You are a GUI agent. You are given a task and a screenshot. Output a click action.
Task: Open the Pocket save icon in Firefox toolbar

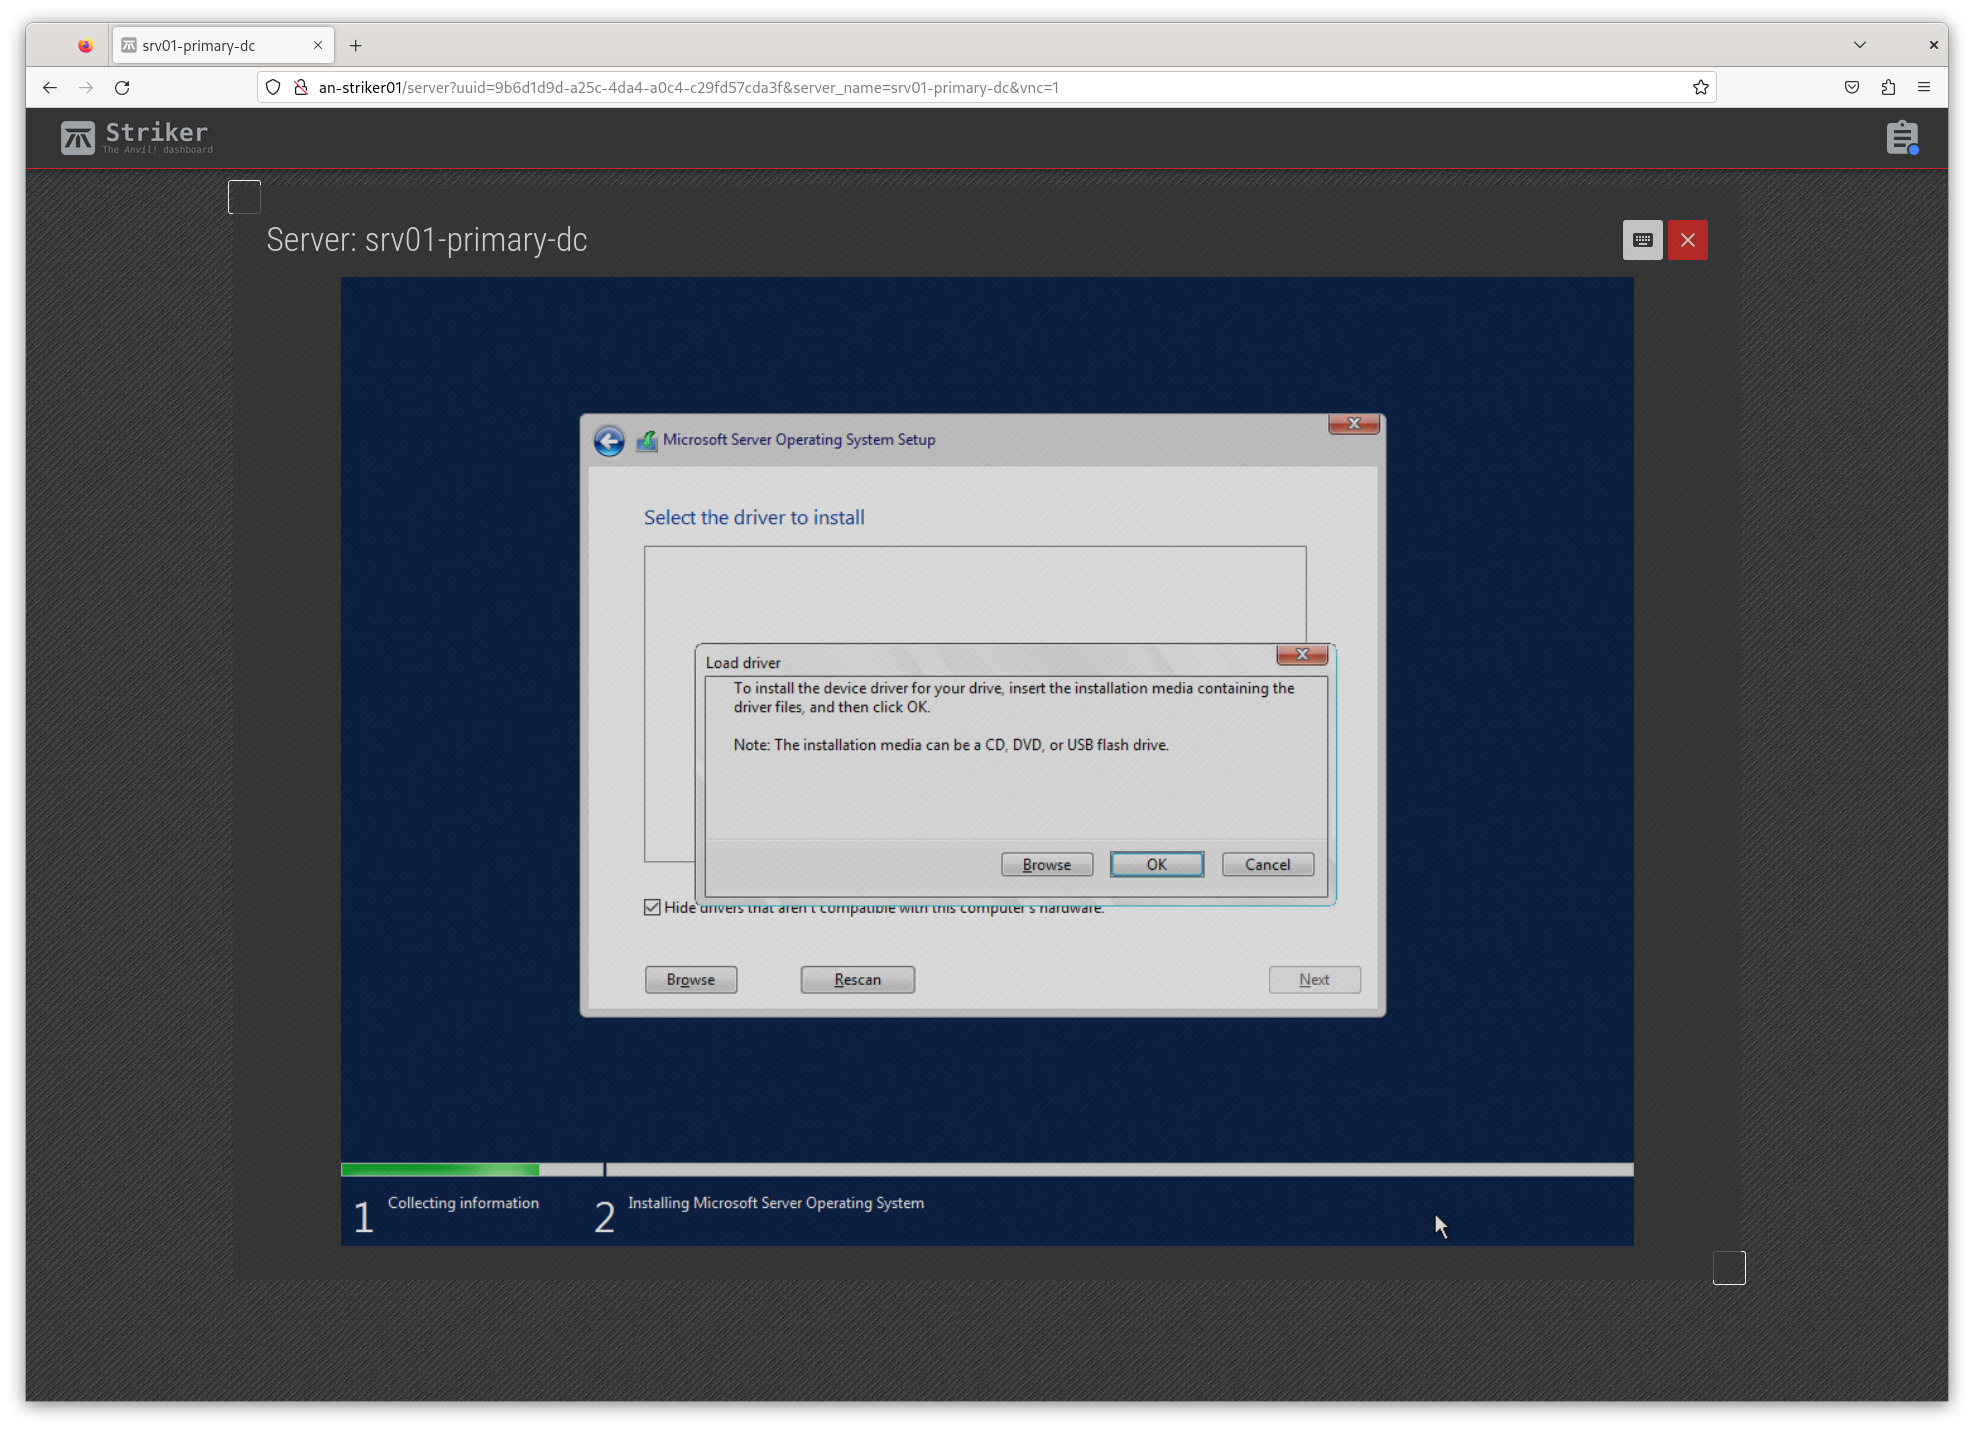point(1852,88)
